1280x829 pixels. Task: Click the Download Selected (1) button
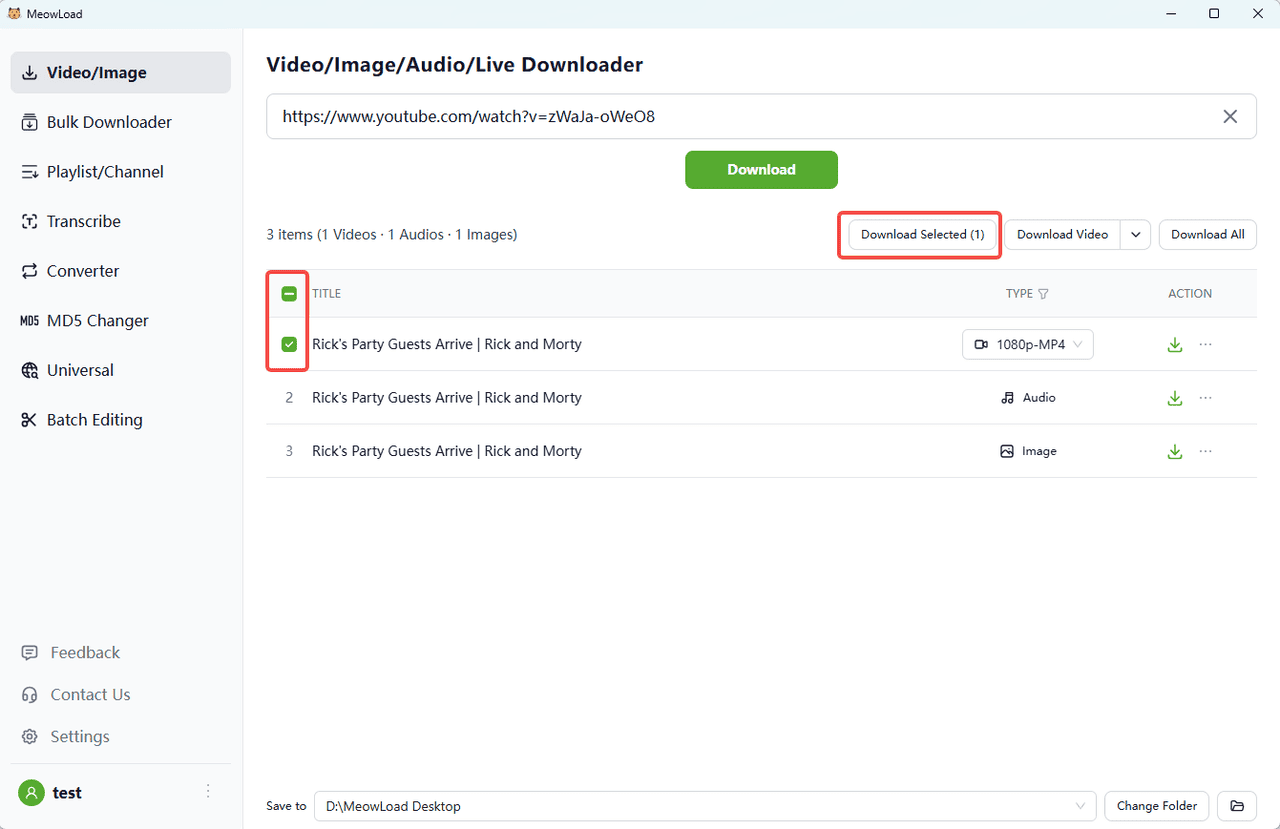point(922,234)
